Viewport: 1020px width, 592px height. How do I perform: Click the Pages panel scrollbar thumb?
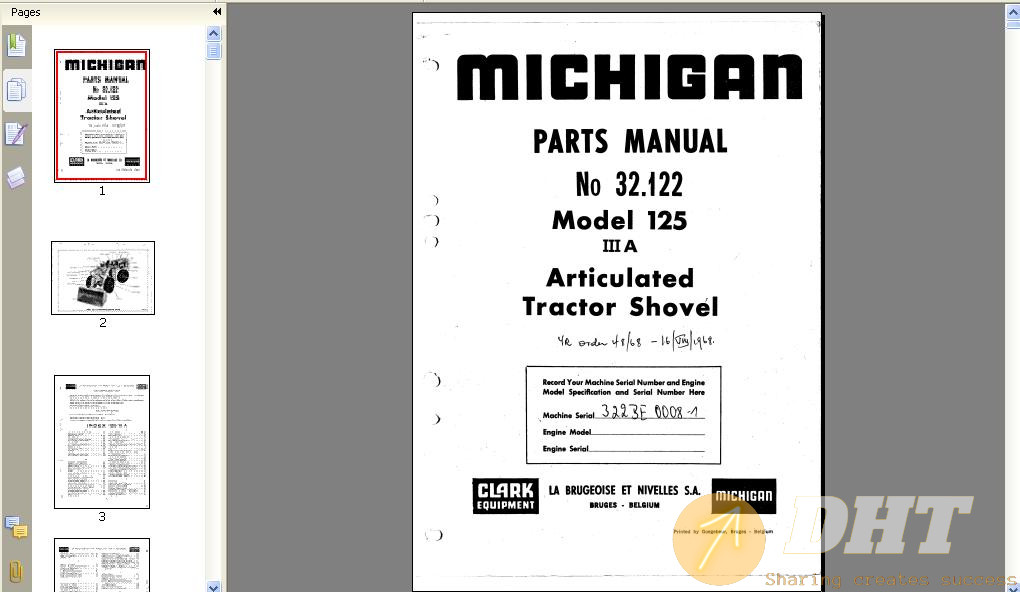click(x=213, y=51)
